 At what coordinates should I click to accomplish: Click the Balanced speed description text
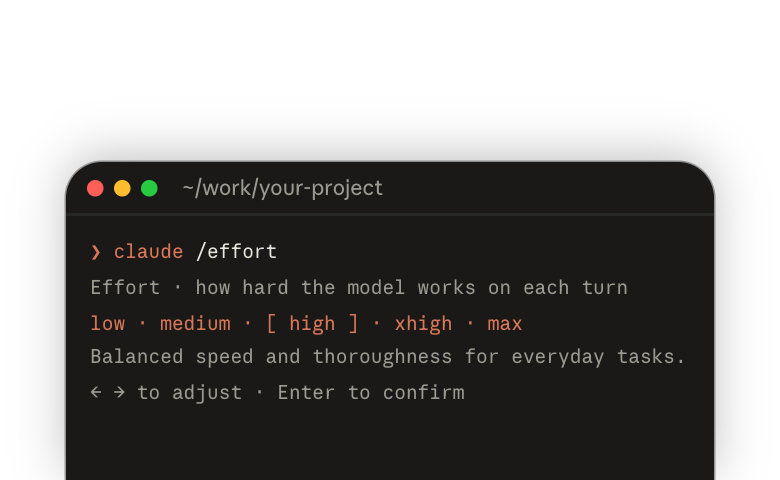click(388, 357)
